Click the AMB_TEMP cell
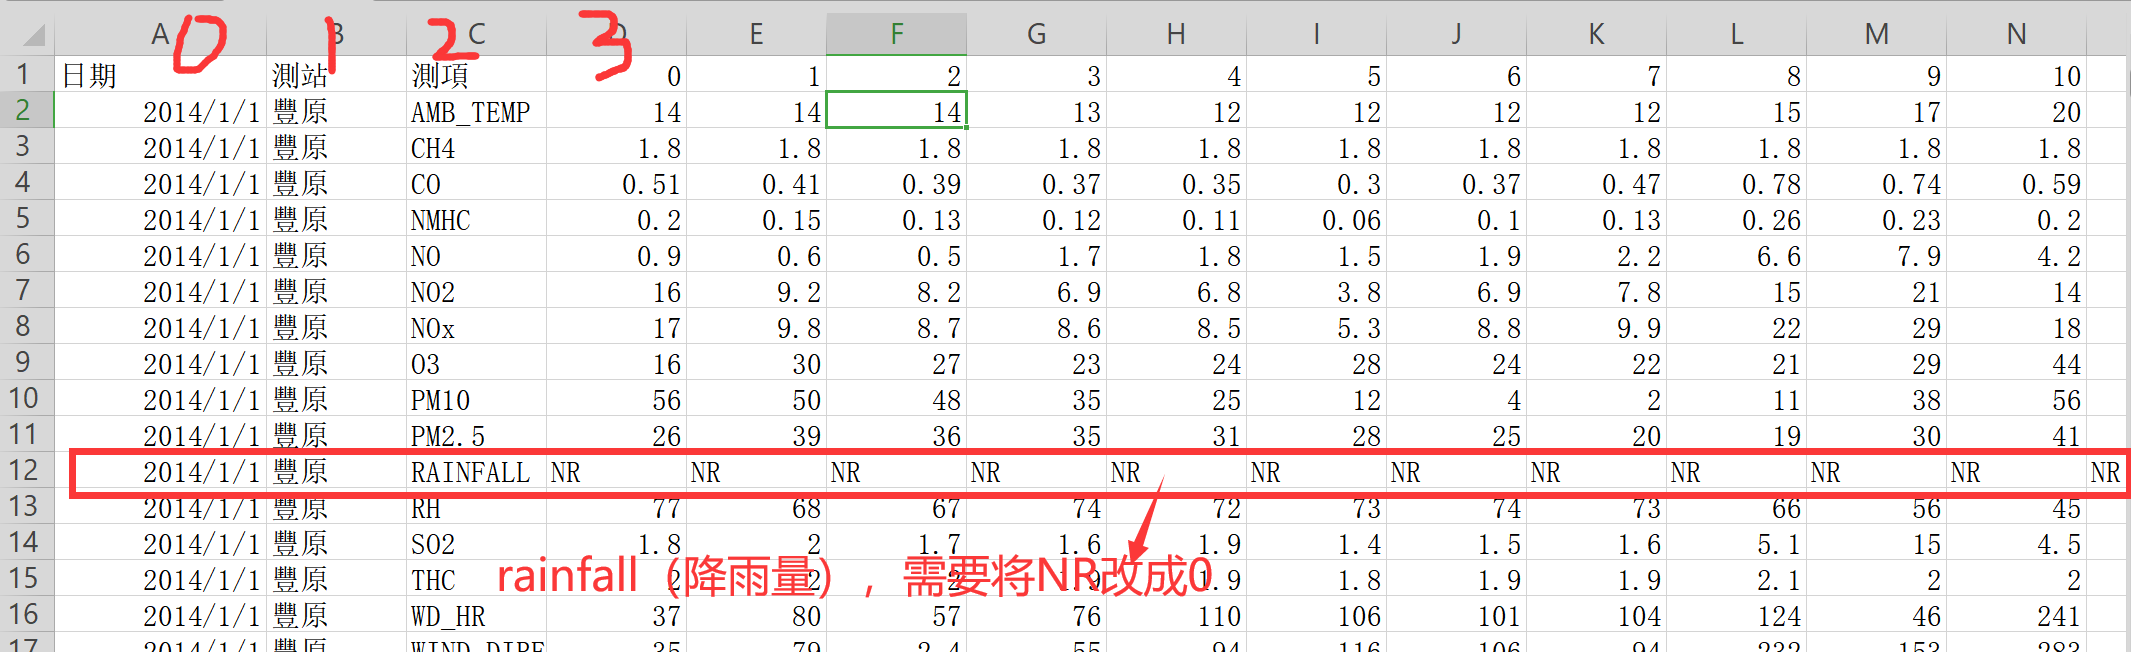The width and height of the screenshot is (2131, 652). click(x=476, y=111)
